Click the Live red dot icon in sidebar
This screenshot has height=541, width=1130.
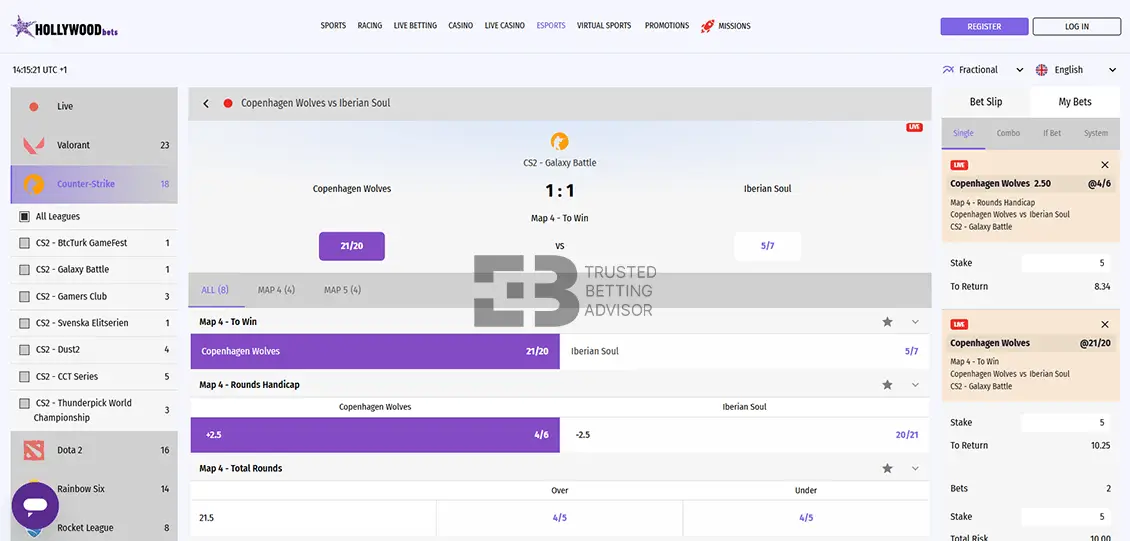coord(34,107)
